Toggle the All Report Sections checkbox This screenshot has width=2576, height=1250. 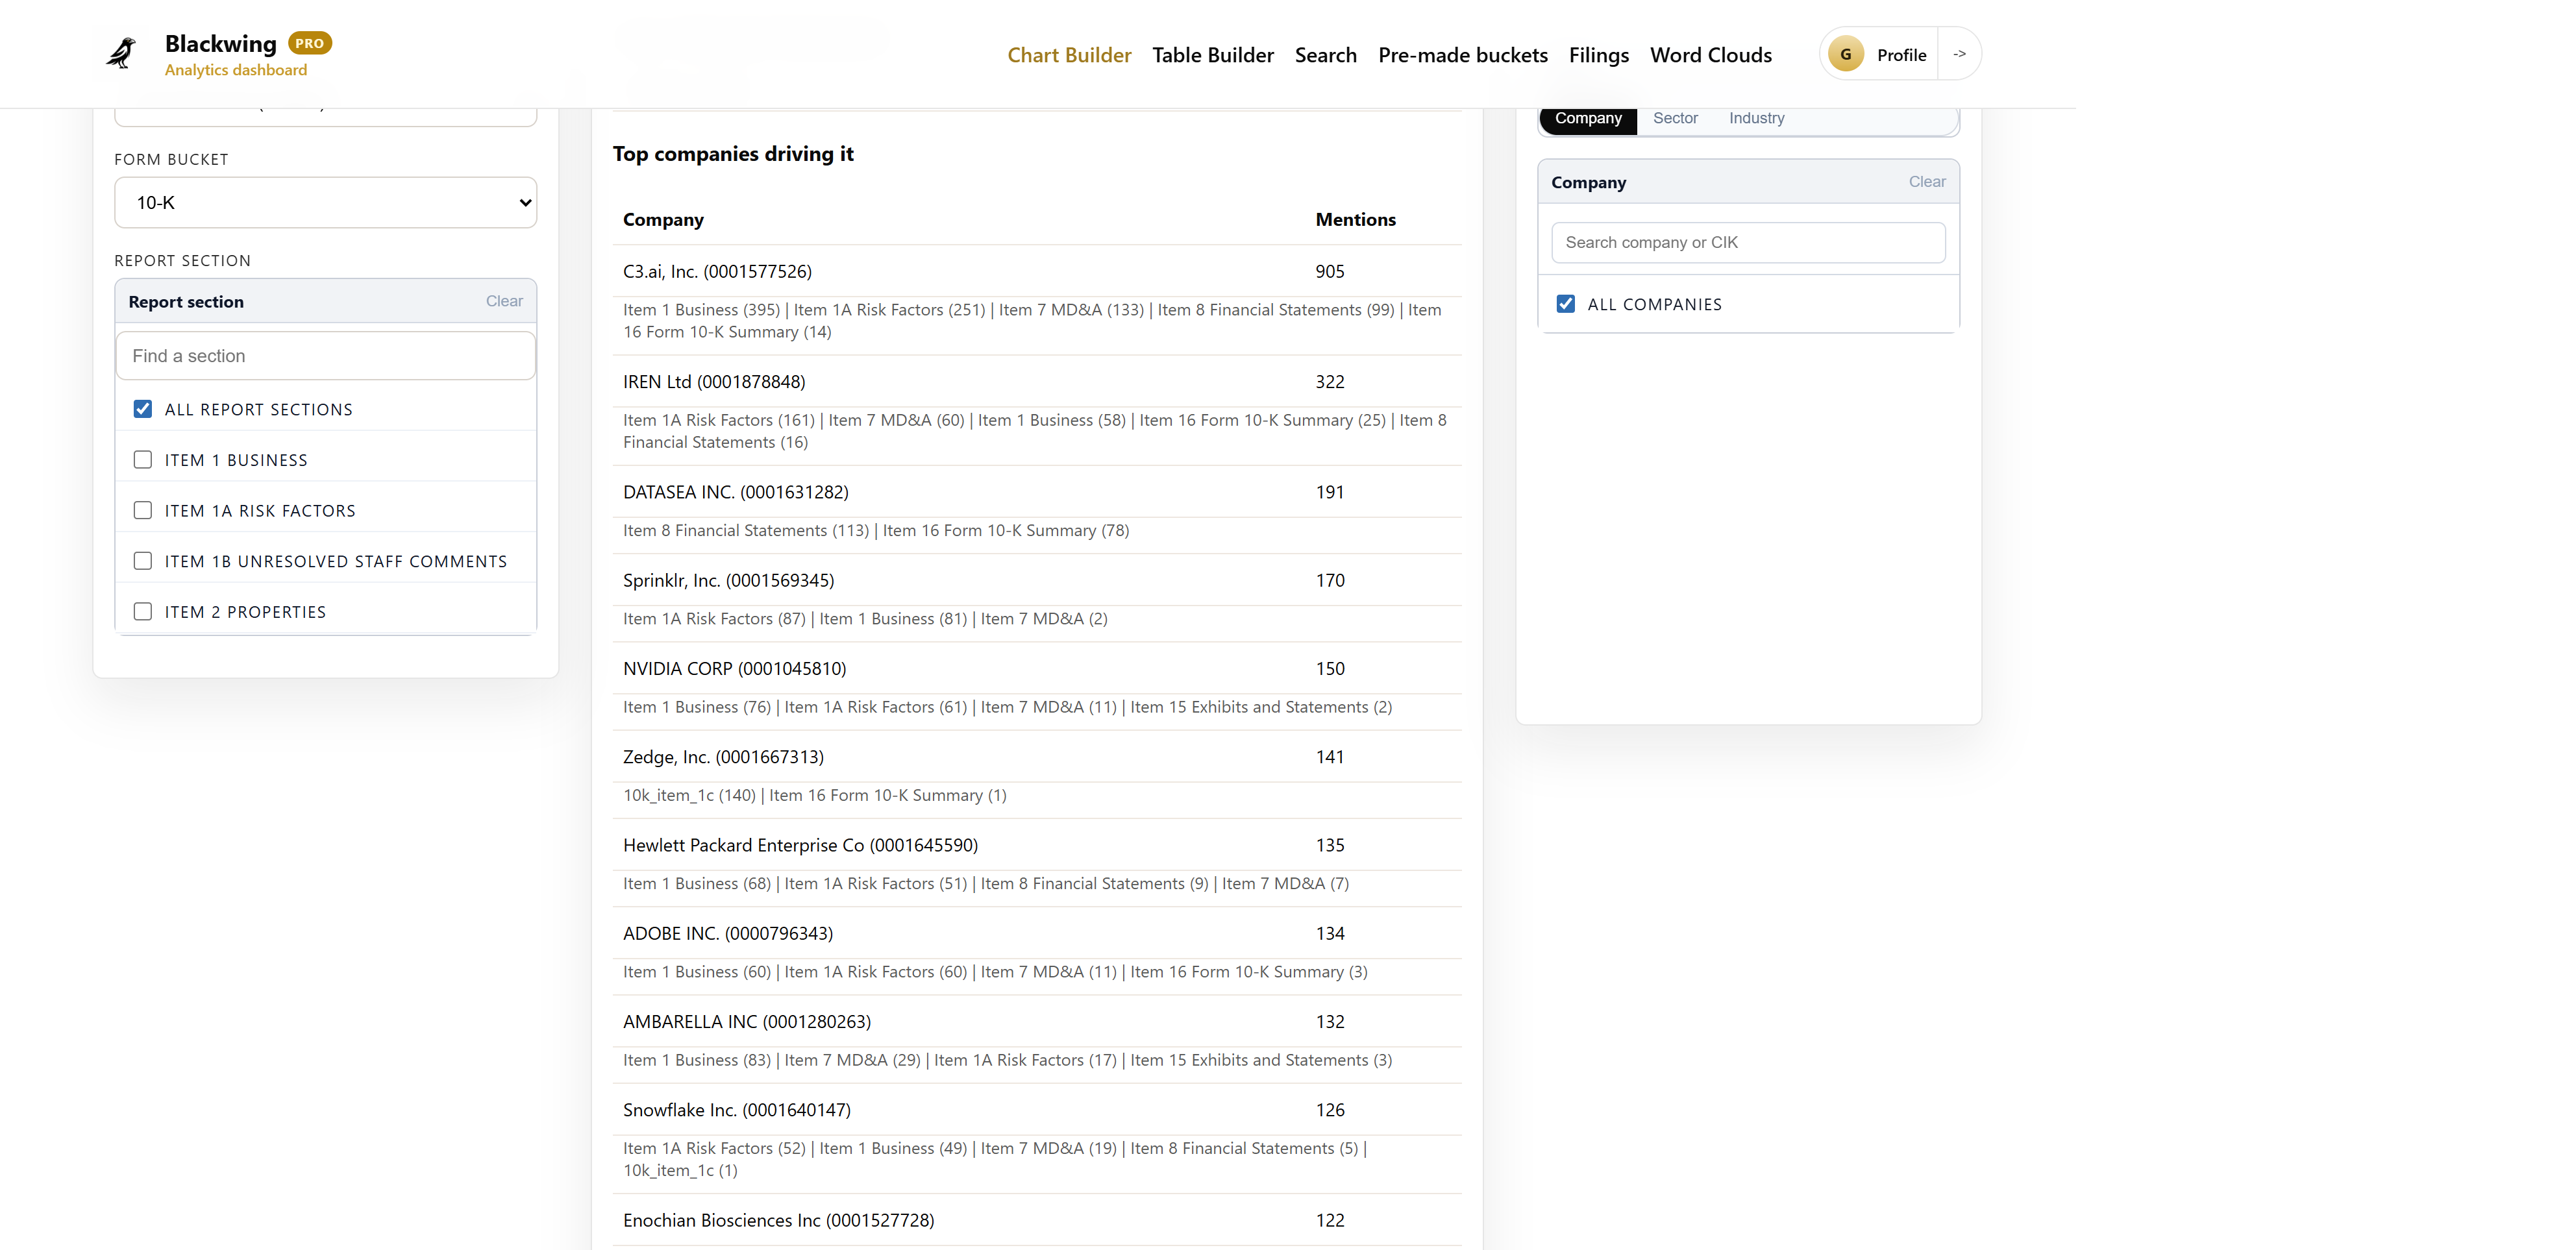[143, 409]
